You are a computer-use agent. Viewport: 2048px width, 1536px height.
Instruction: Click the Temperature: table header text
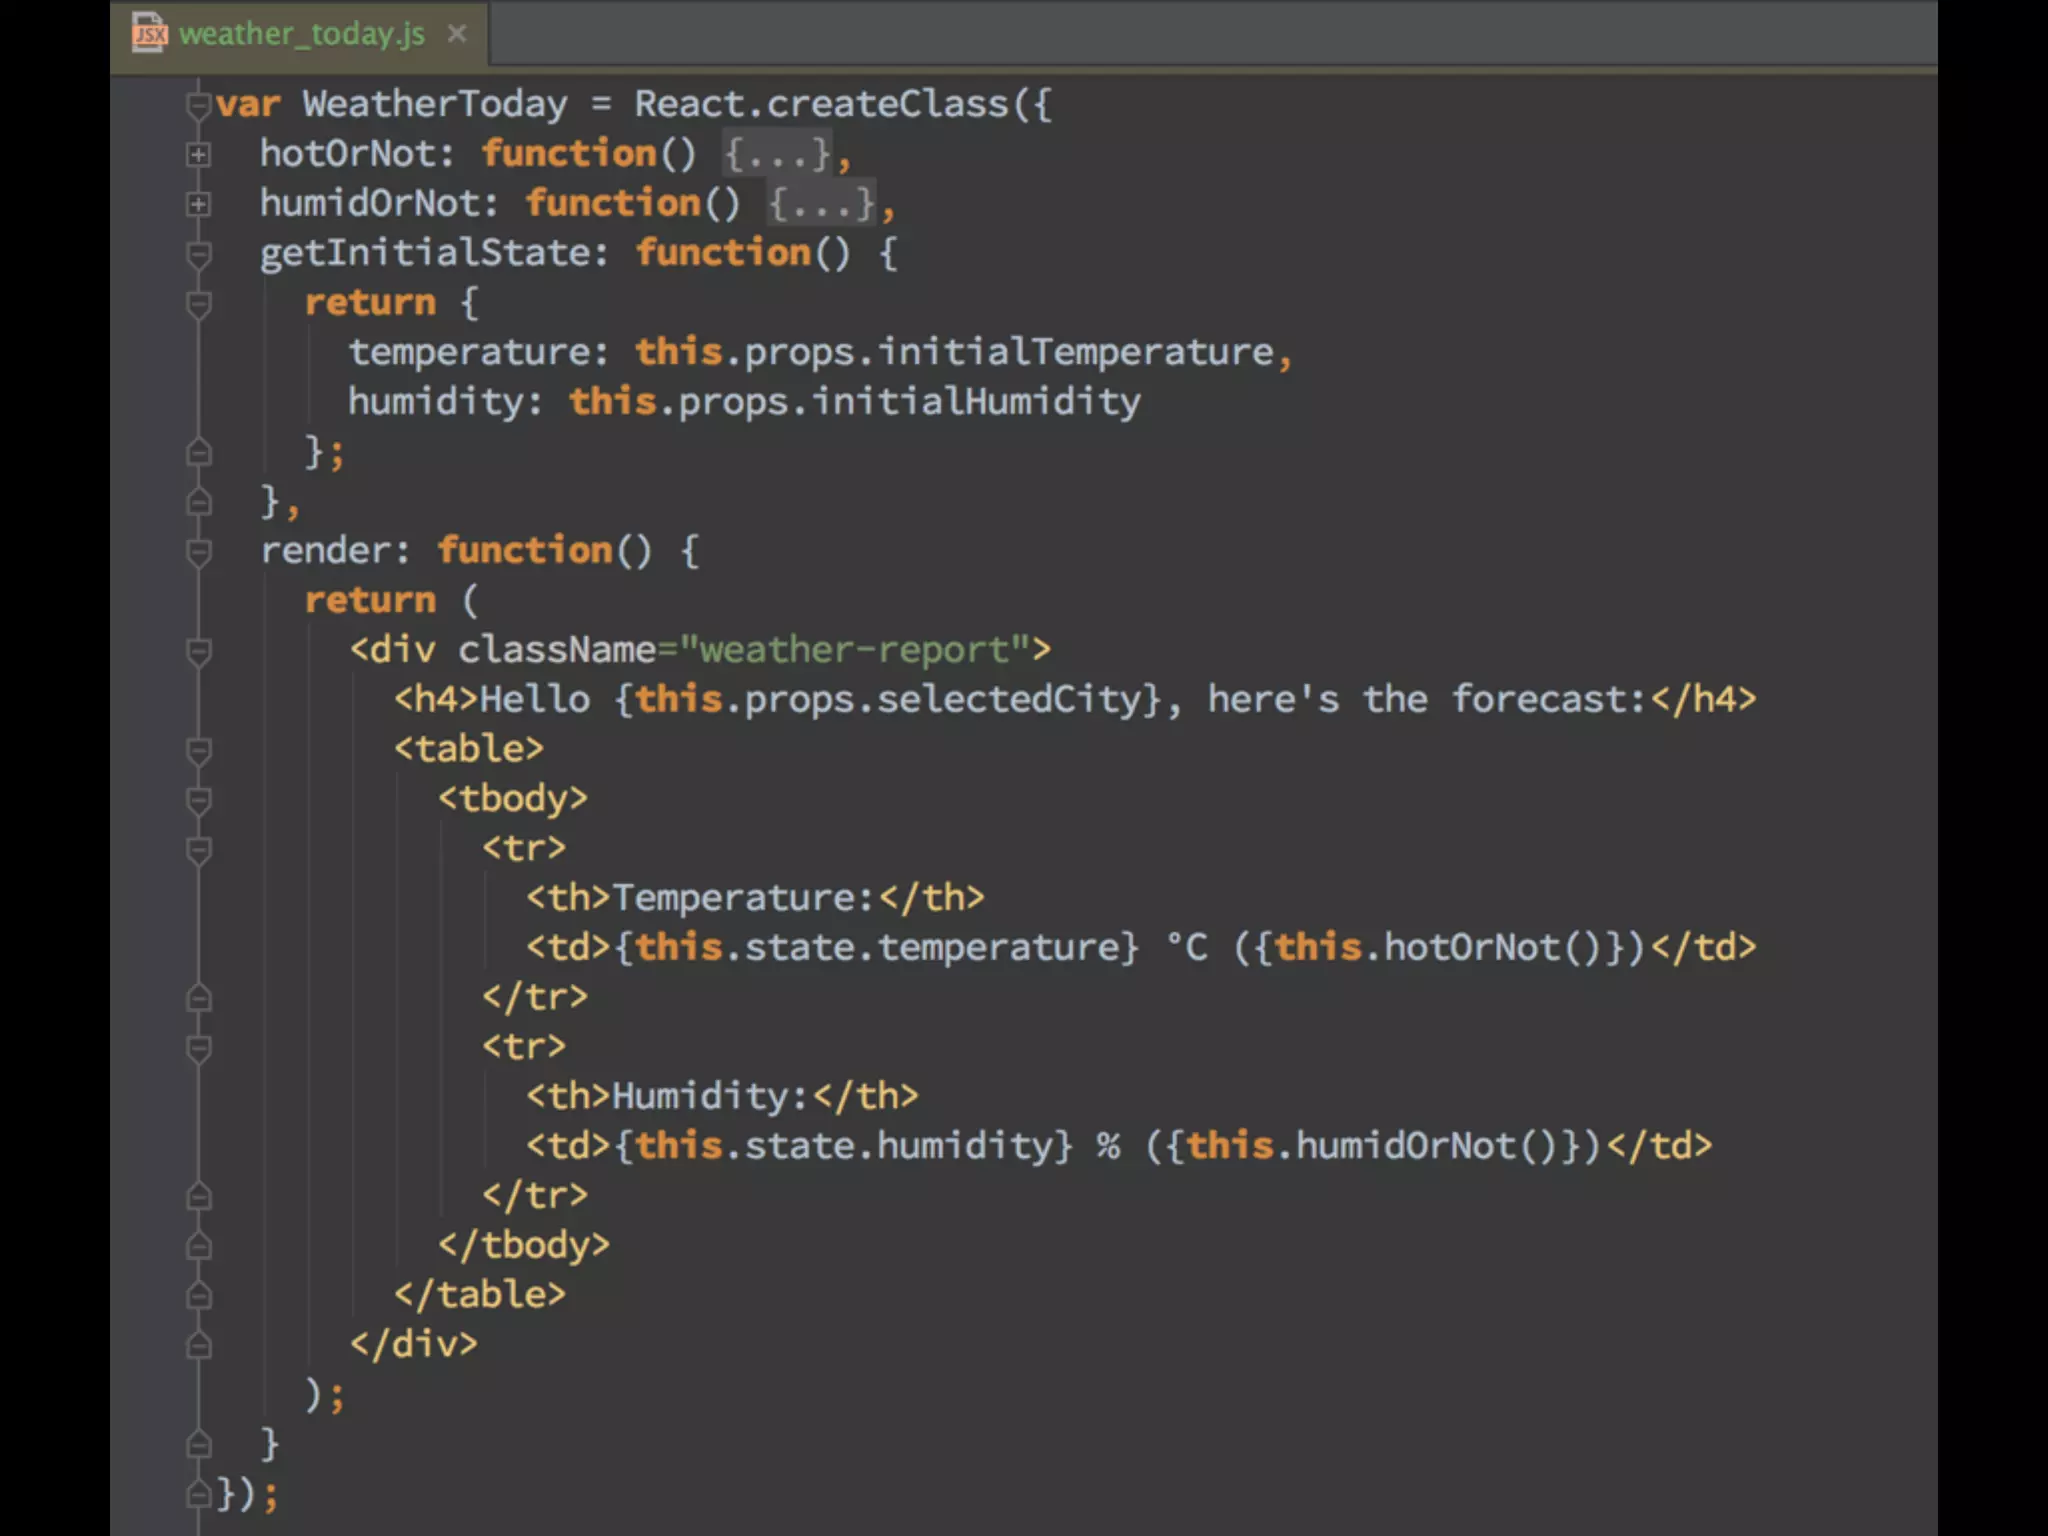(x=744, y=898)
